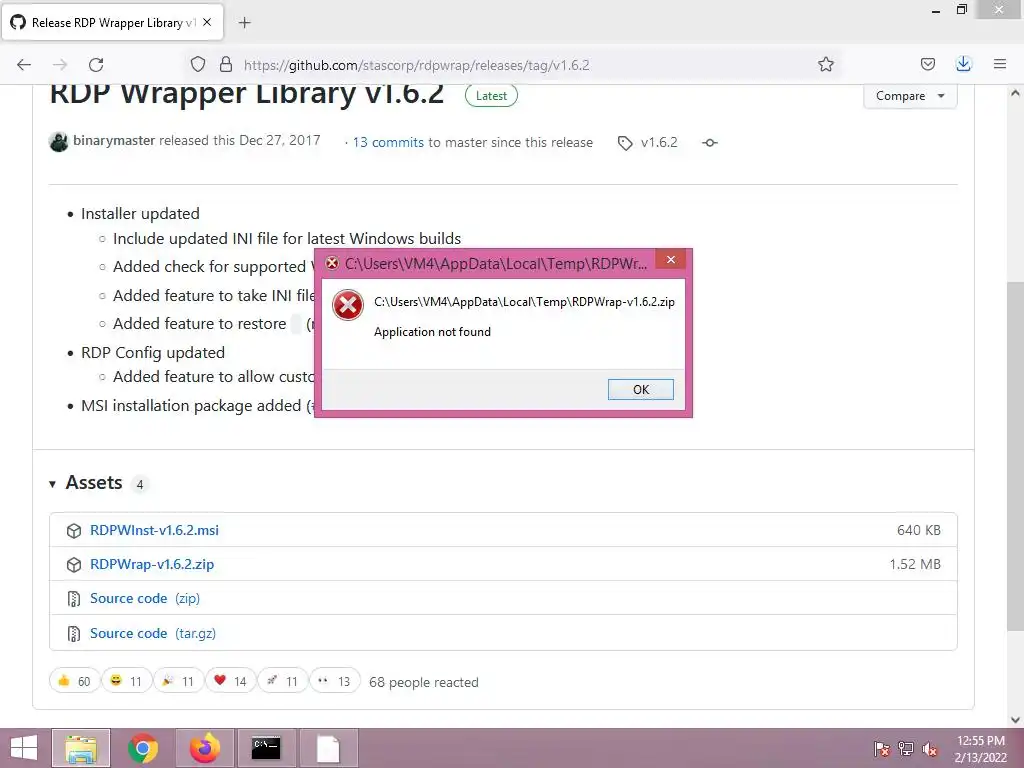
Task: Open the Firefox downloads panel
Action: pos(963,64)
